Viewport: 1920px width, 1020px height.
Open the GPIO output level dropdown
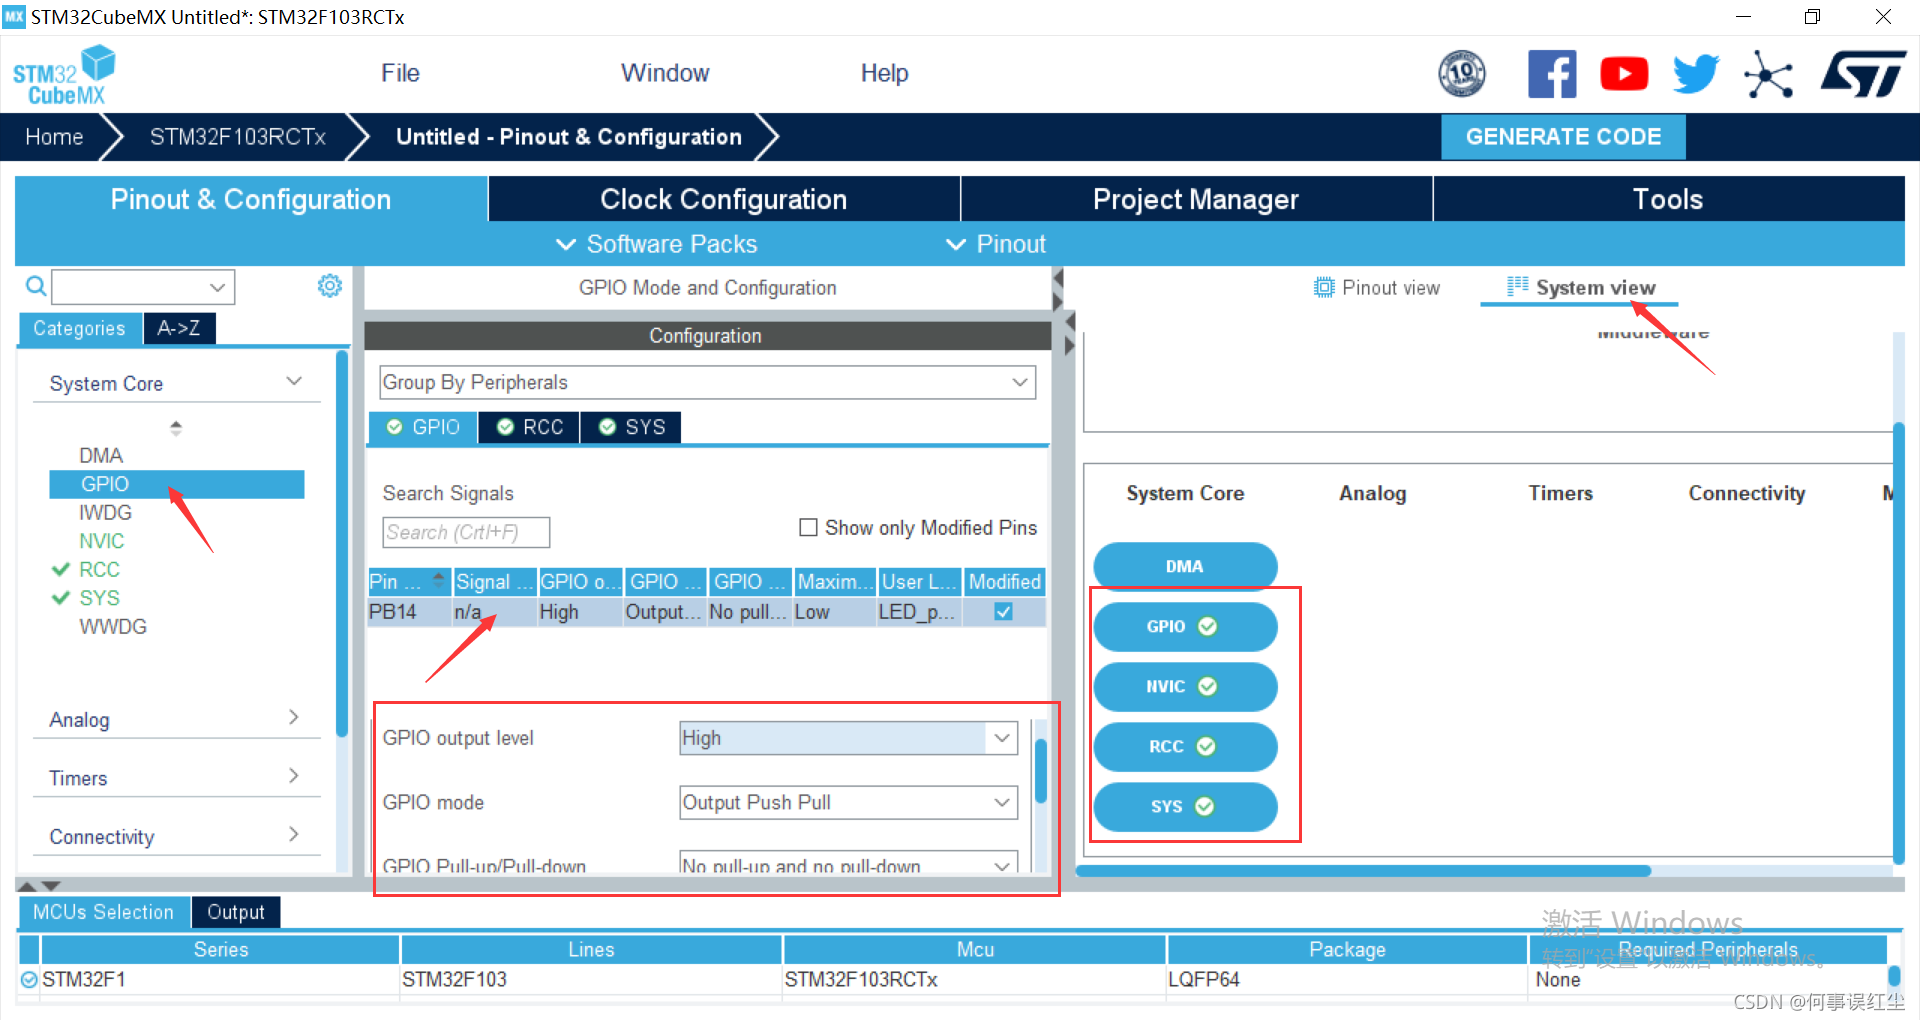[848, 738]
